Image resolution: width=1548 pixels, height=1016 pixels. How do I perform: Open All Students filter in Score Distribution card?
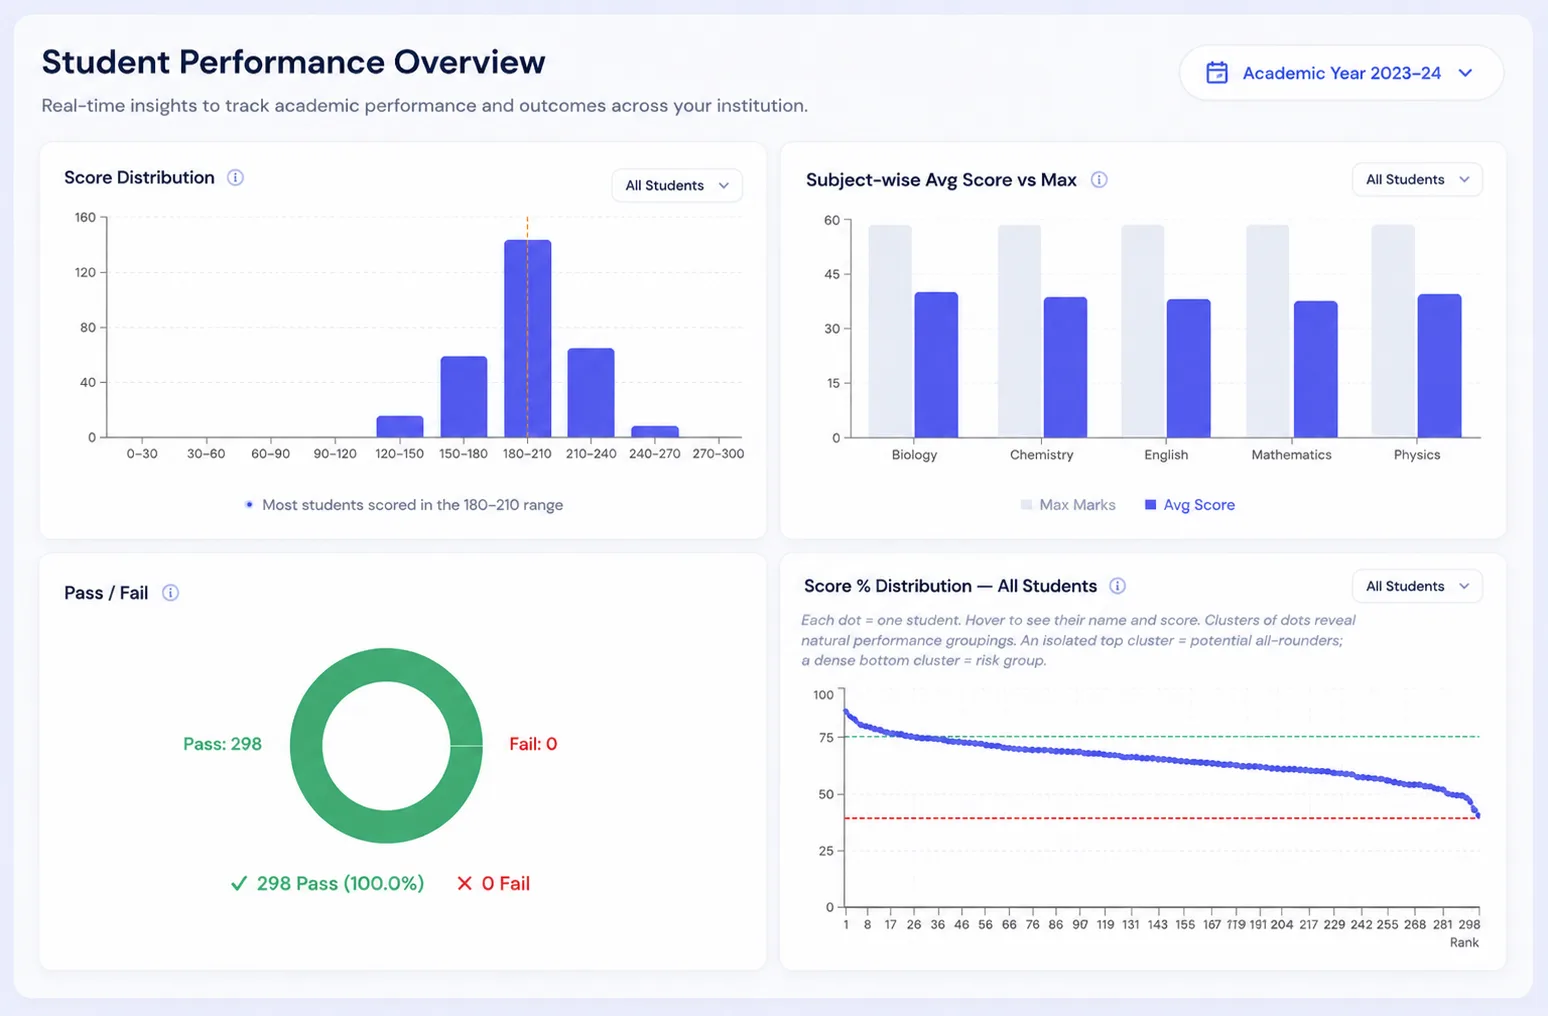(x=677, y=186)
